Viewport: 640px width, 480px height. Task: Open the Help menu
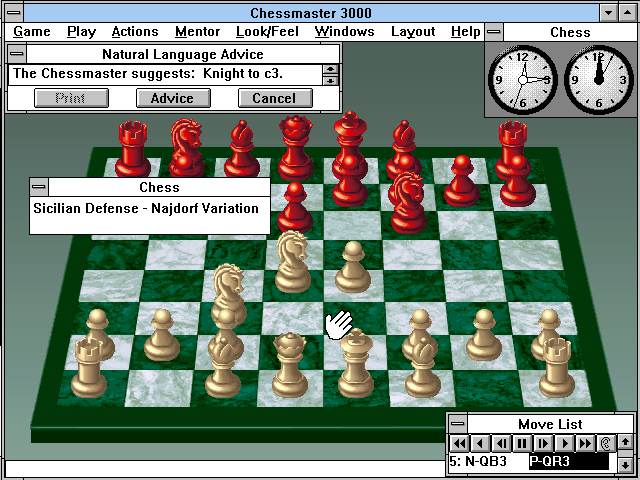pos(466,31)
